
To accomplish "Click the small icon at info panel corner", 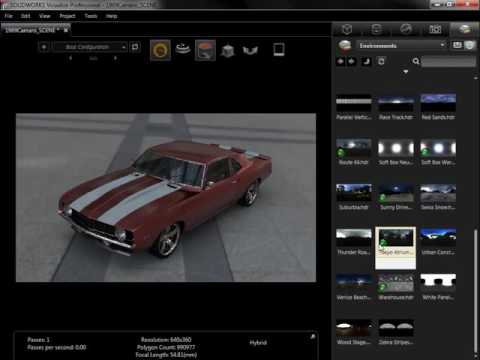I will pyautogui.click(x=313, y=337).
